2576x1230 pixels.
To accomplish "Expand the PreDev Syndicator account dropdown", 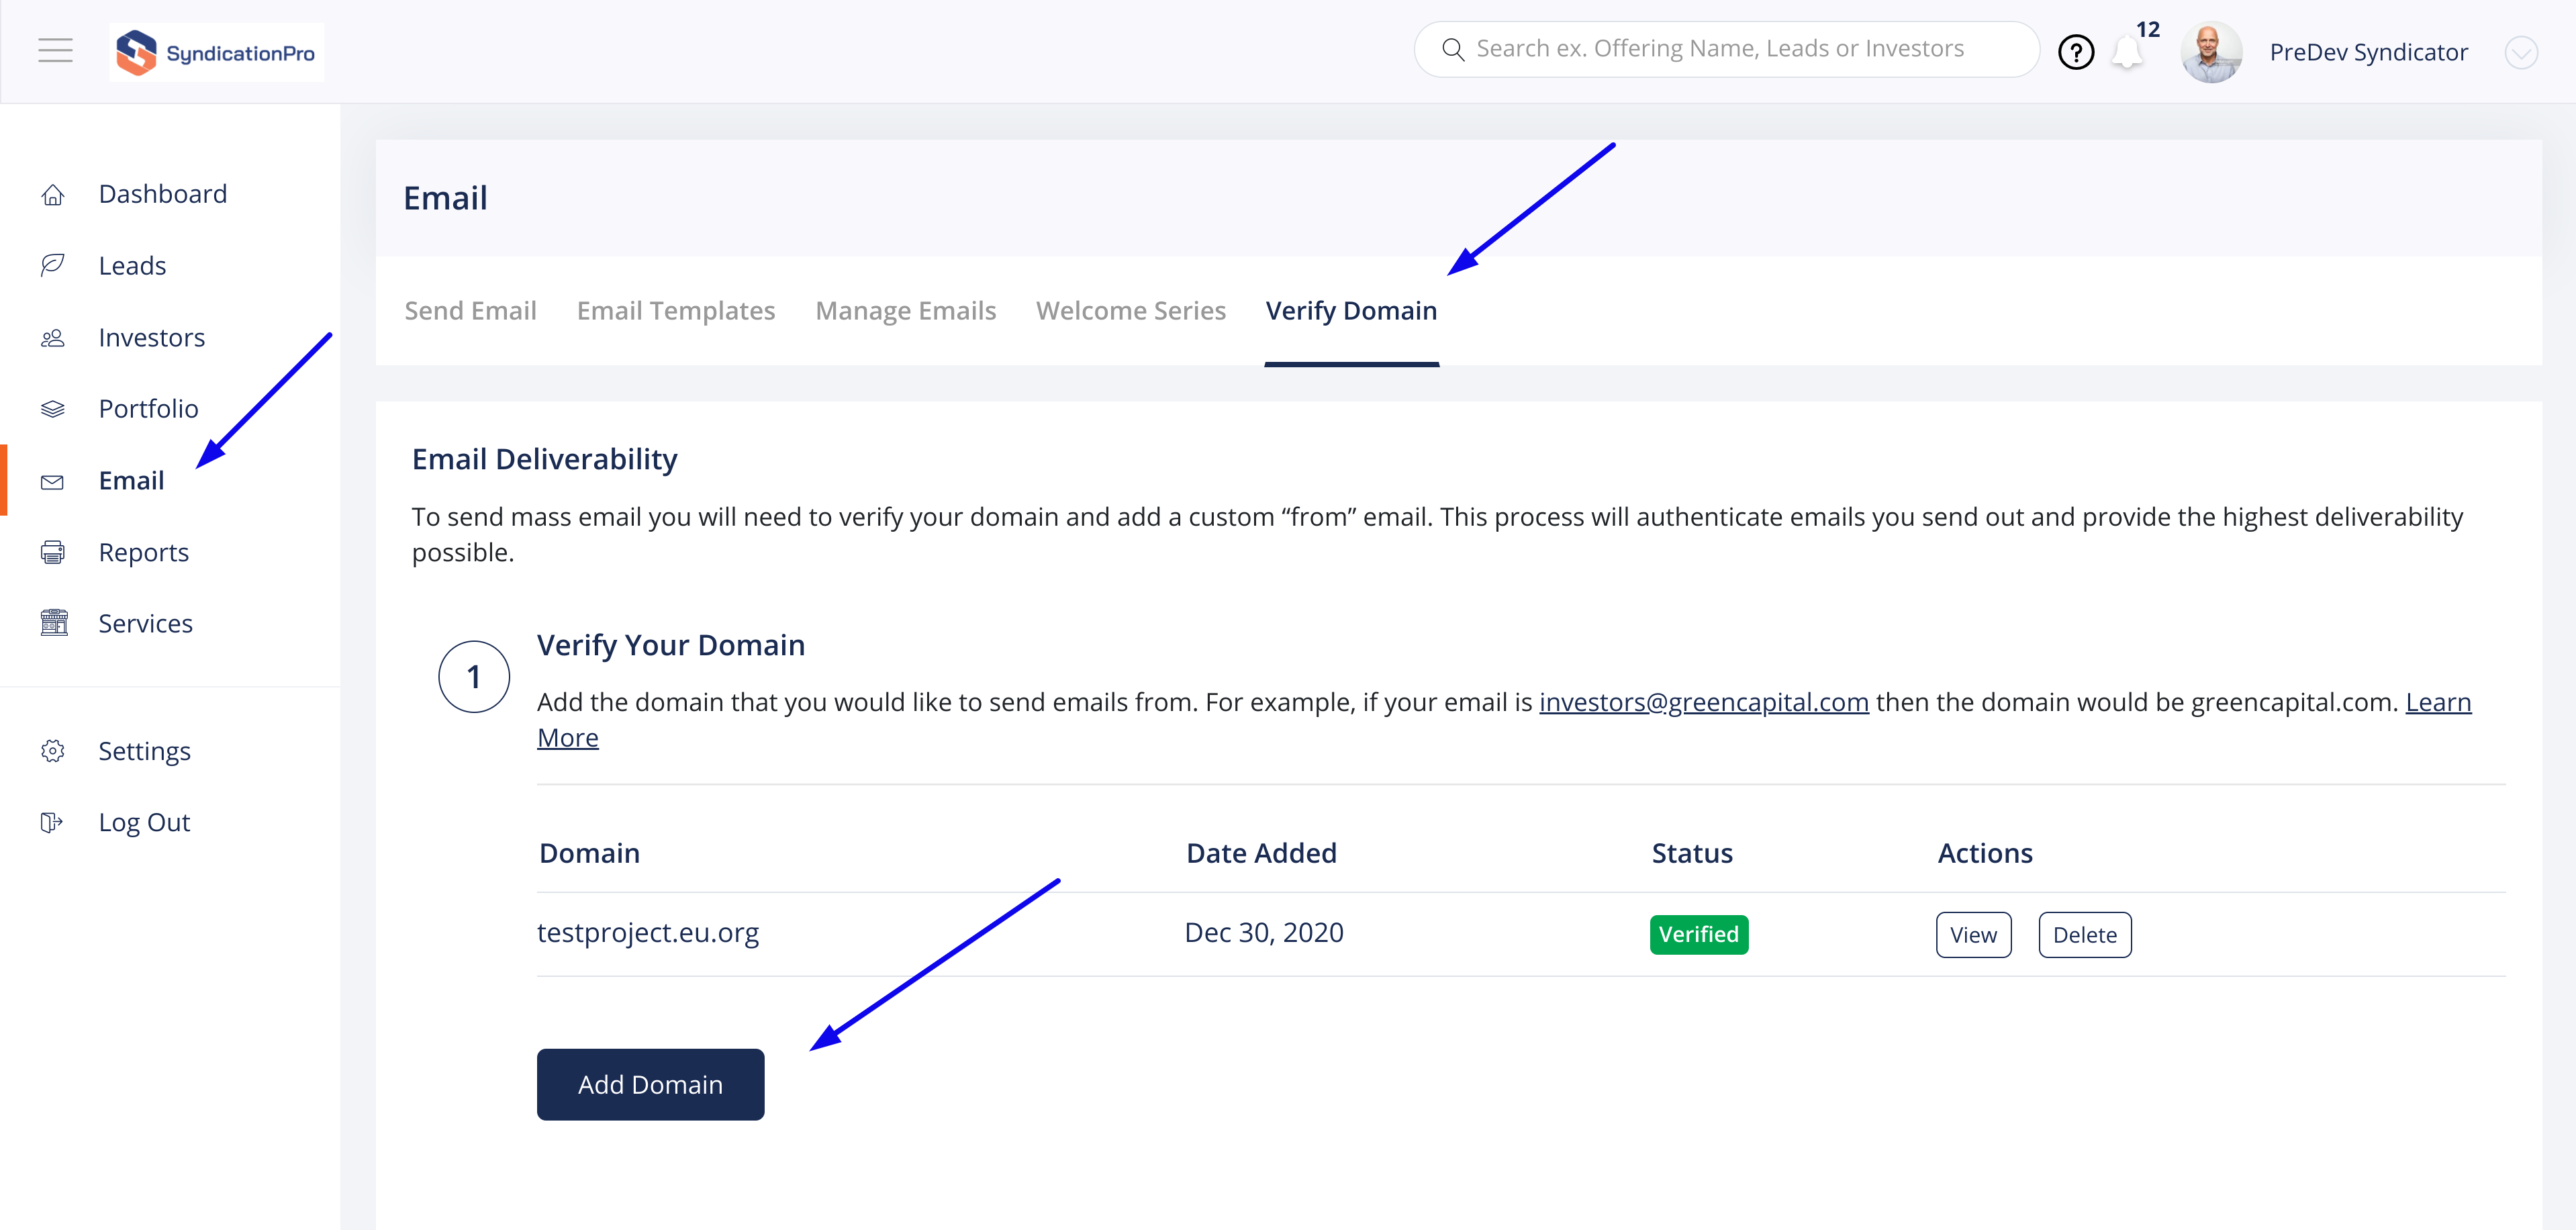I will click(2520, 52).
